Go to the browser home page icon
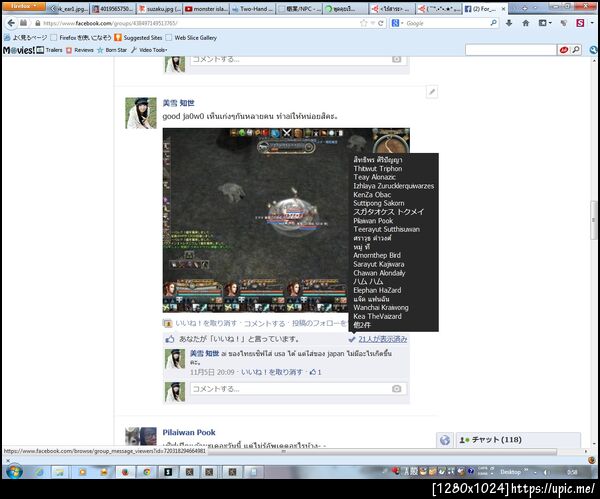 [526, 23]
